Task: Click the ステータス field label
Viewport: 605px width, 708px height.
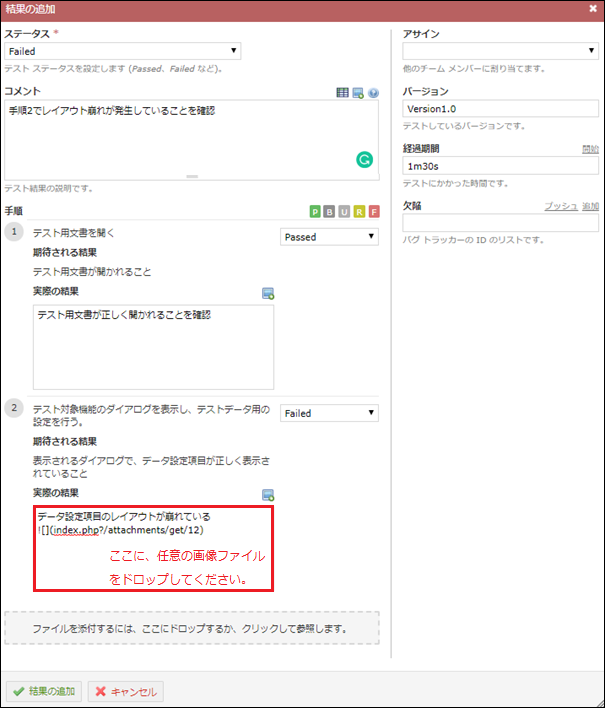Action: [27, 34]
